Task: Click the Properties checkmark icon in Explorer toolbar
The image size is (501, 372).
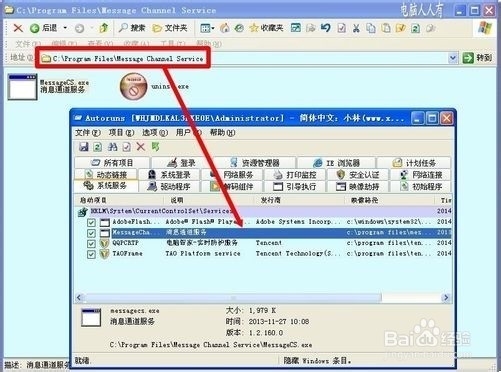Action: tap(341, 28)
